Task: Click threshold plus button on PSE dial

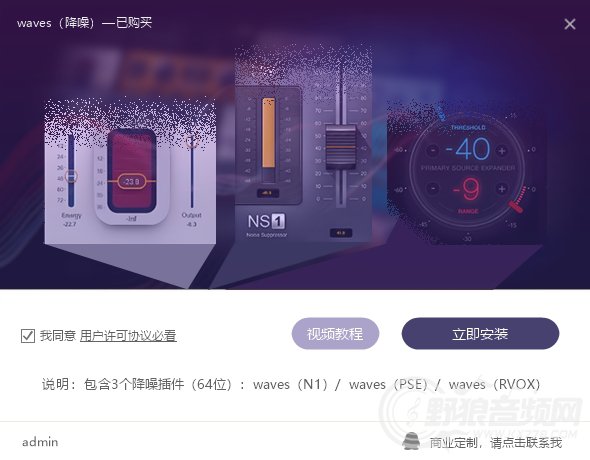Action: point(502,151)
